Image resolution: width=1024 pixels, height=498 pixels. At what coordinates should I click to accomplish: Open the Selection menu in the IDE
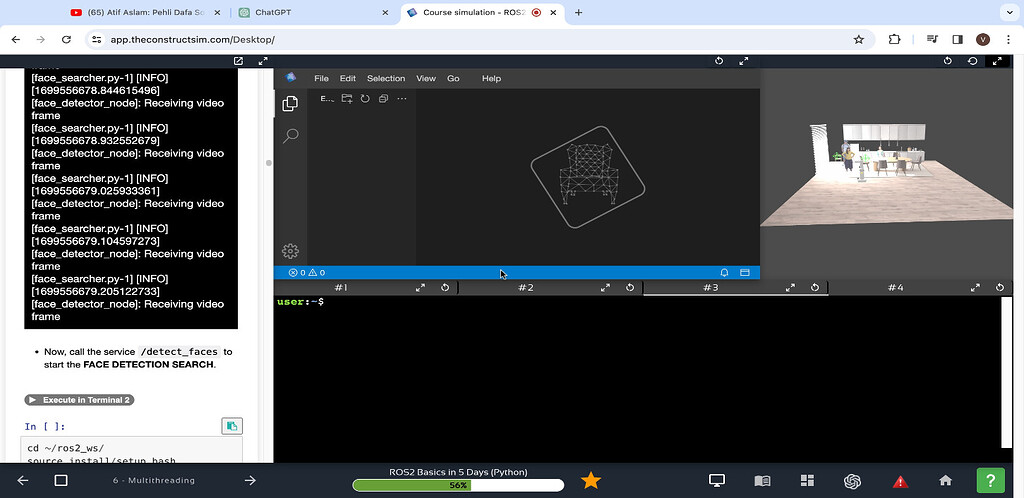(386, 78)
